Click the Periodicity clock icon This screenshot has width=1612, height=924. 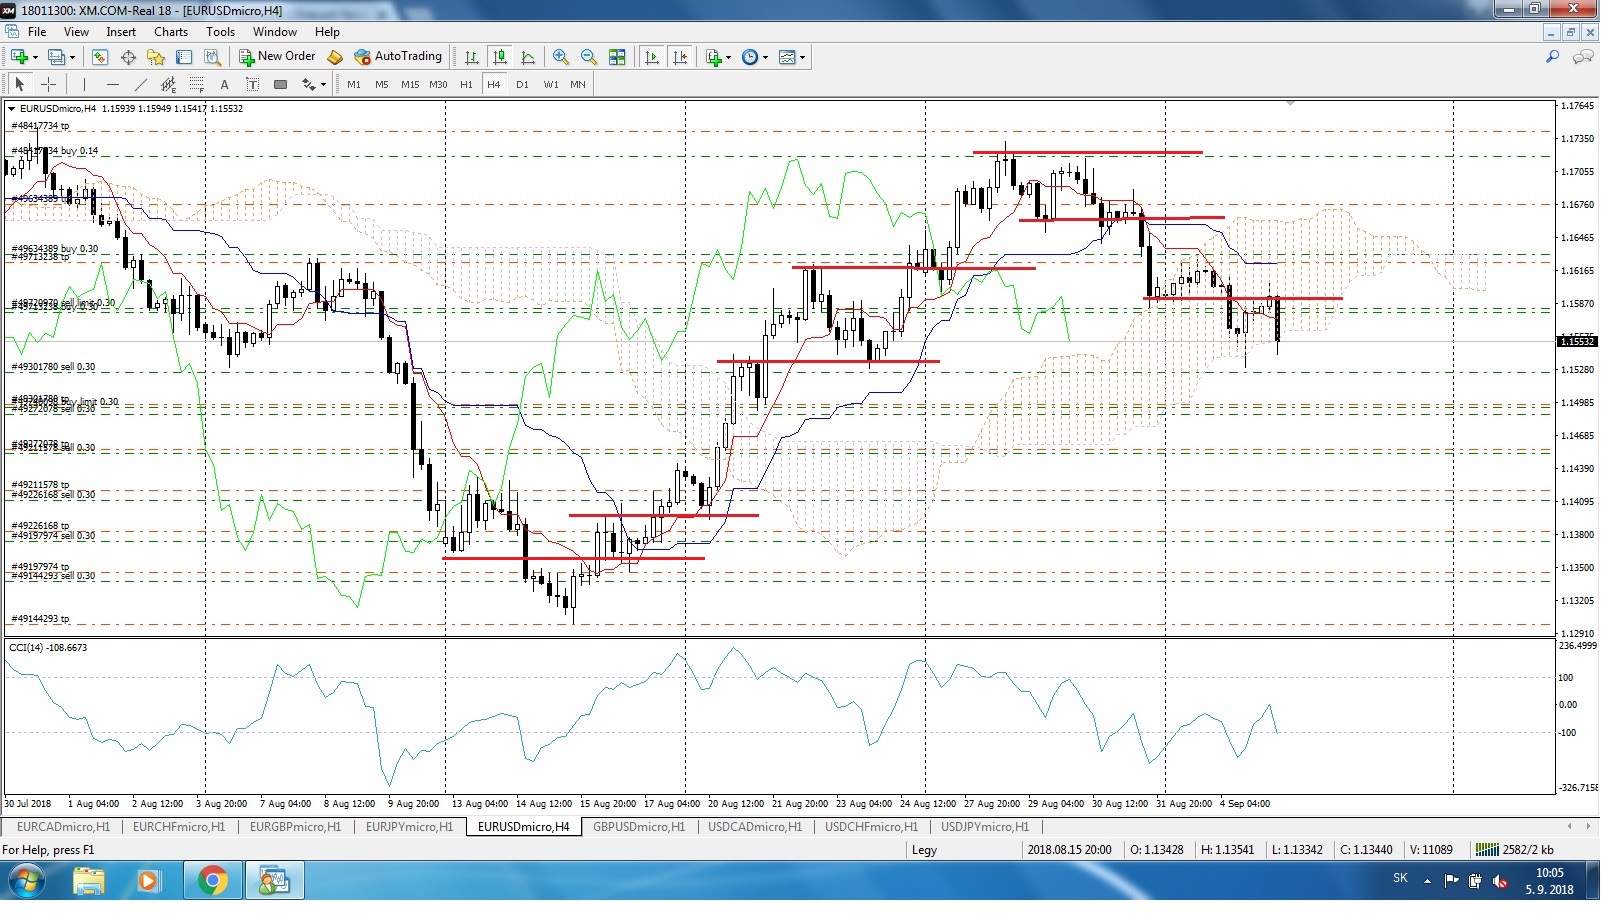(x=750, y=57)
